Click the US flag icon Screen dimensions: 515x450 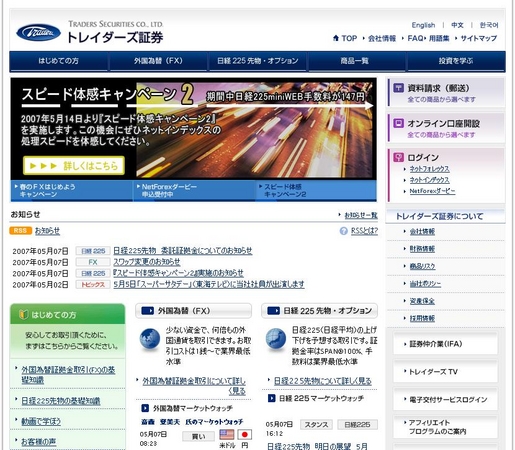pos(227,434)
